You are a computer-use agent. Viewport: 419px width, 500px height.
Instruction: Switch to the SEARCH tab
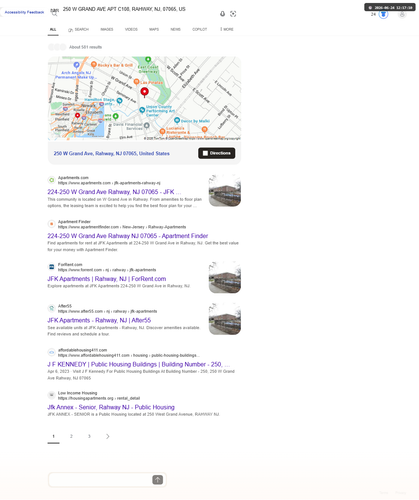tap(79, 30)
